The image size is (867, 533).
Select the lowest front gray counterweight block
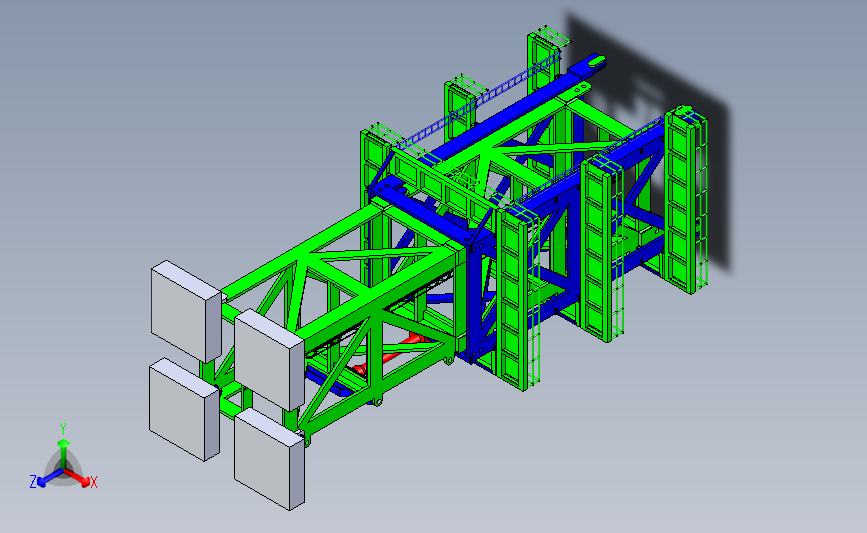pyautogui.click(x=269, y=459)
